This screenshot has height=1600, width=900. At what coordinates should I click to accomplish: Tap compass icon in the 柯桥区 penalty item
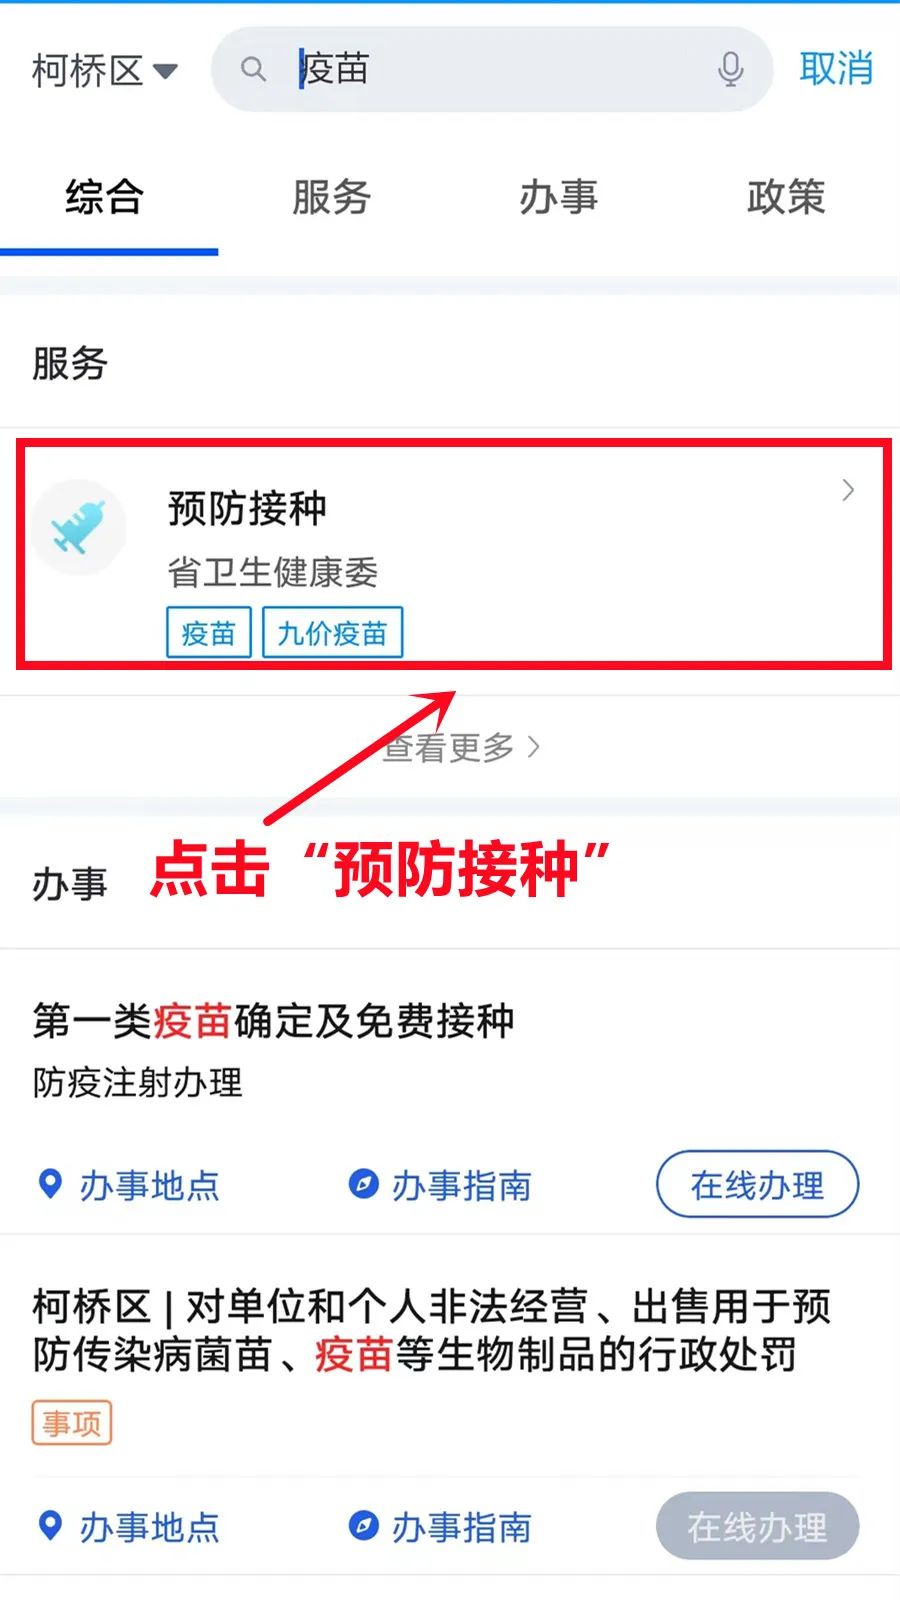click(363, 1526)
